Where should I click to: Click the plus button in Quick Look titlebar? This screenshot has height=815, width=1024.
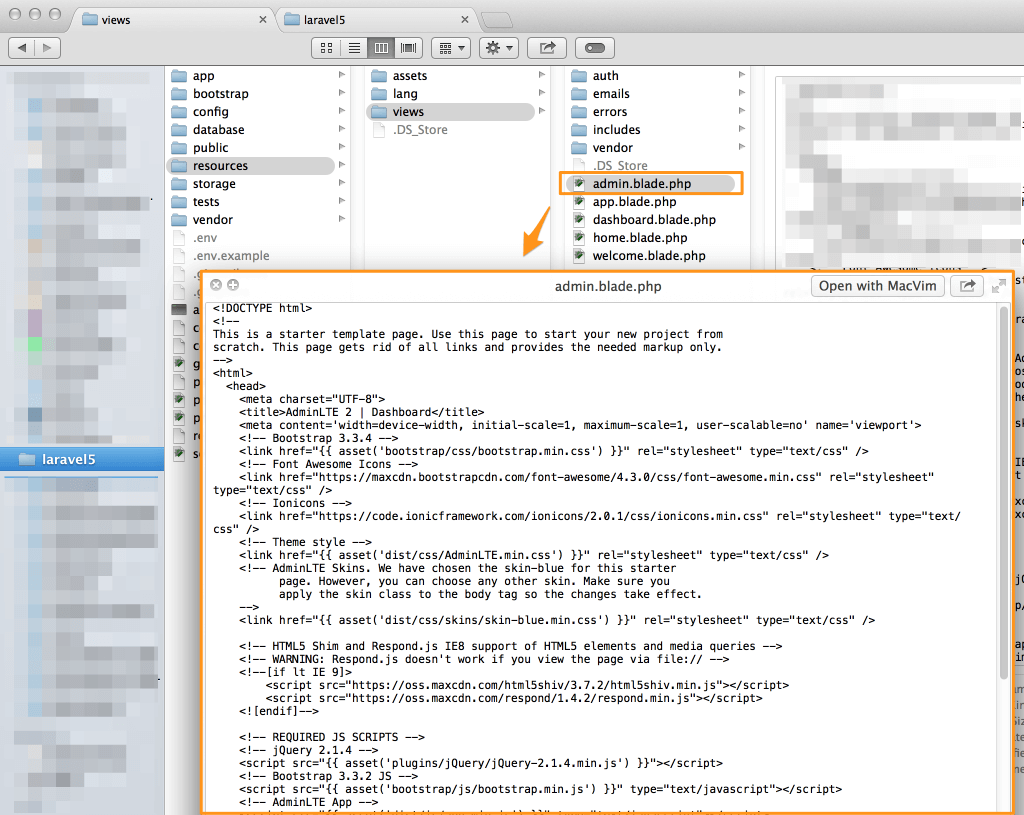[232, 285]
